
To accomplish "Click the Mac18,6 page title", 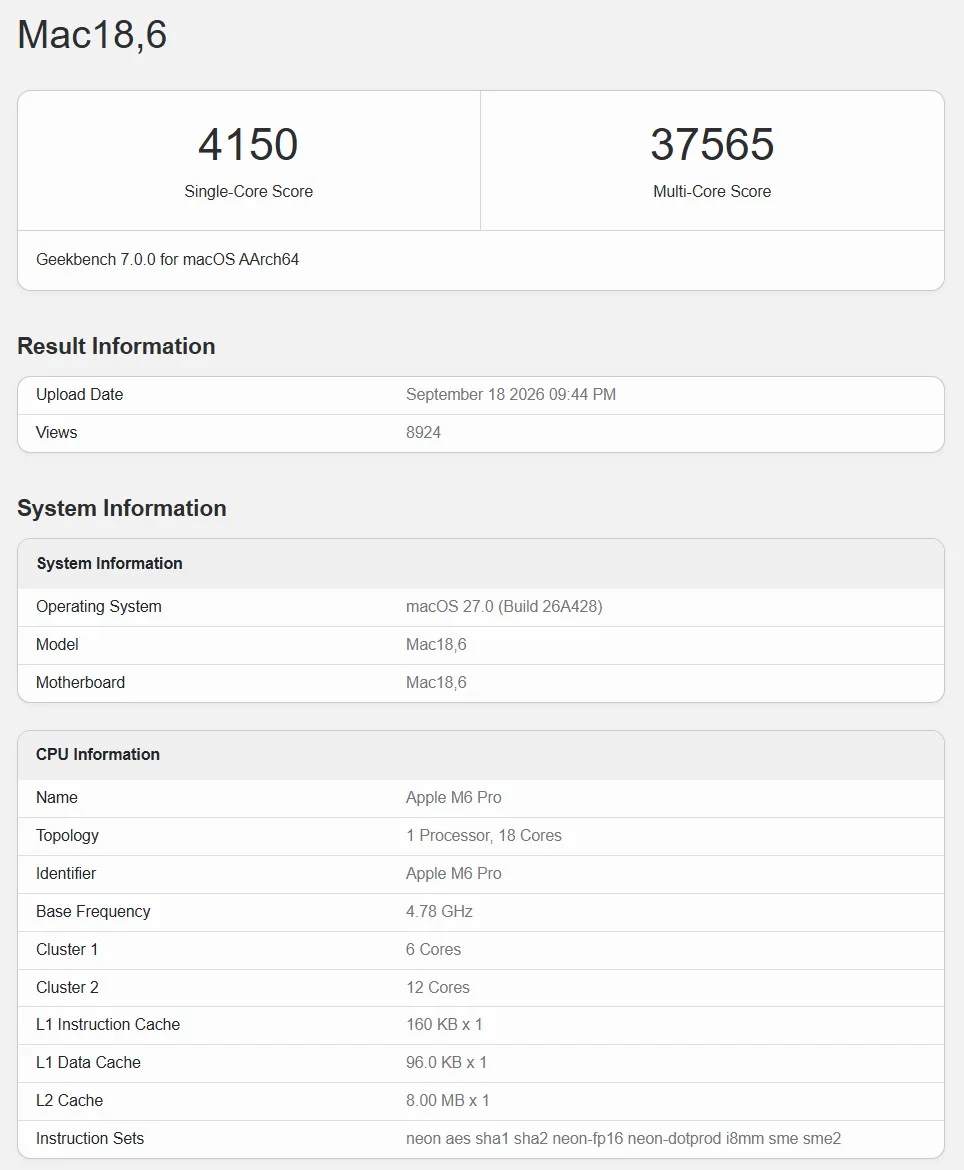I will click(x=92, y=35).
